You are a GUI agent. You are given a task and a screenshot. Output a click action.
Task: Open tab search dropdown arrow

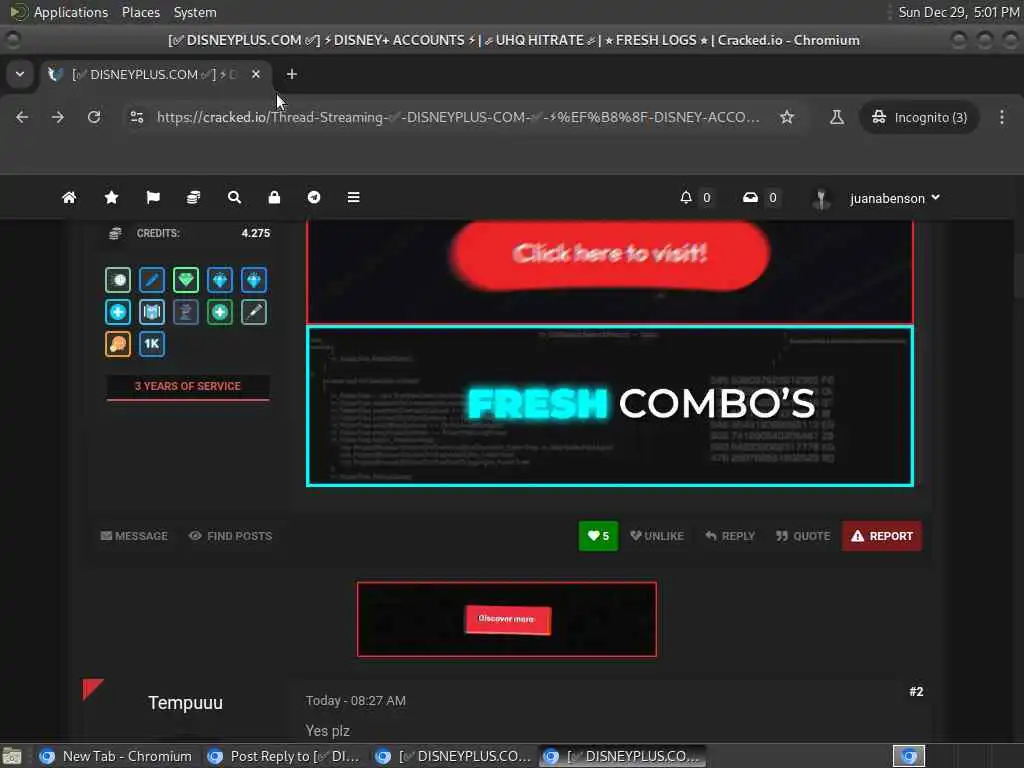[20, 74]
